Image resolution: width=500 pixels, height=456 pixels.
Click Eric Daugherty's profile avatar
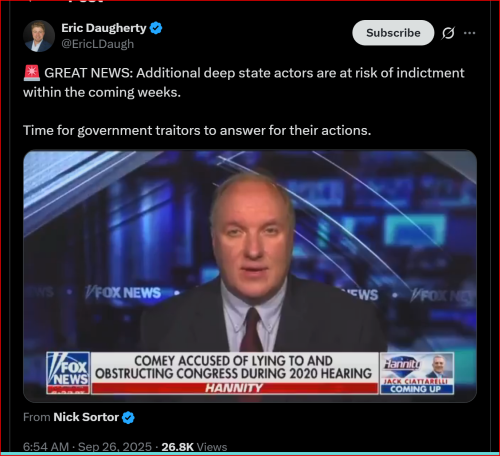pyautogui.click(x=39, y=36)
